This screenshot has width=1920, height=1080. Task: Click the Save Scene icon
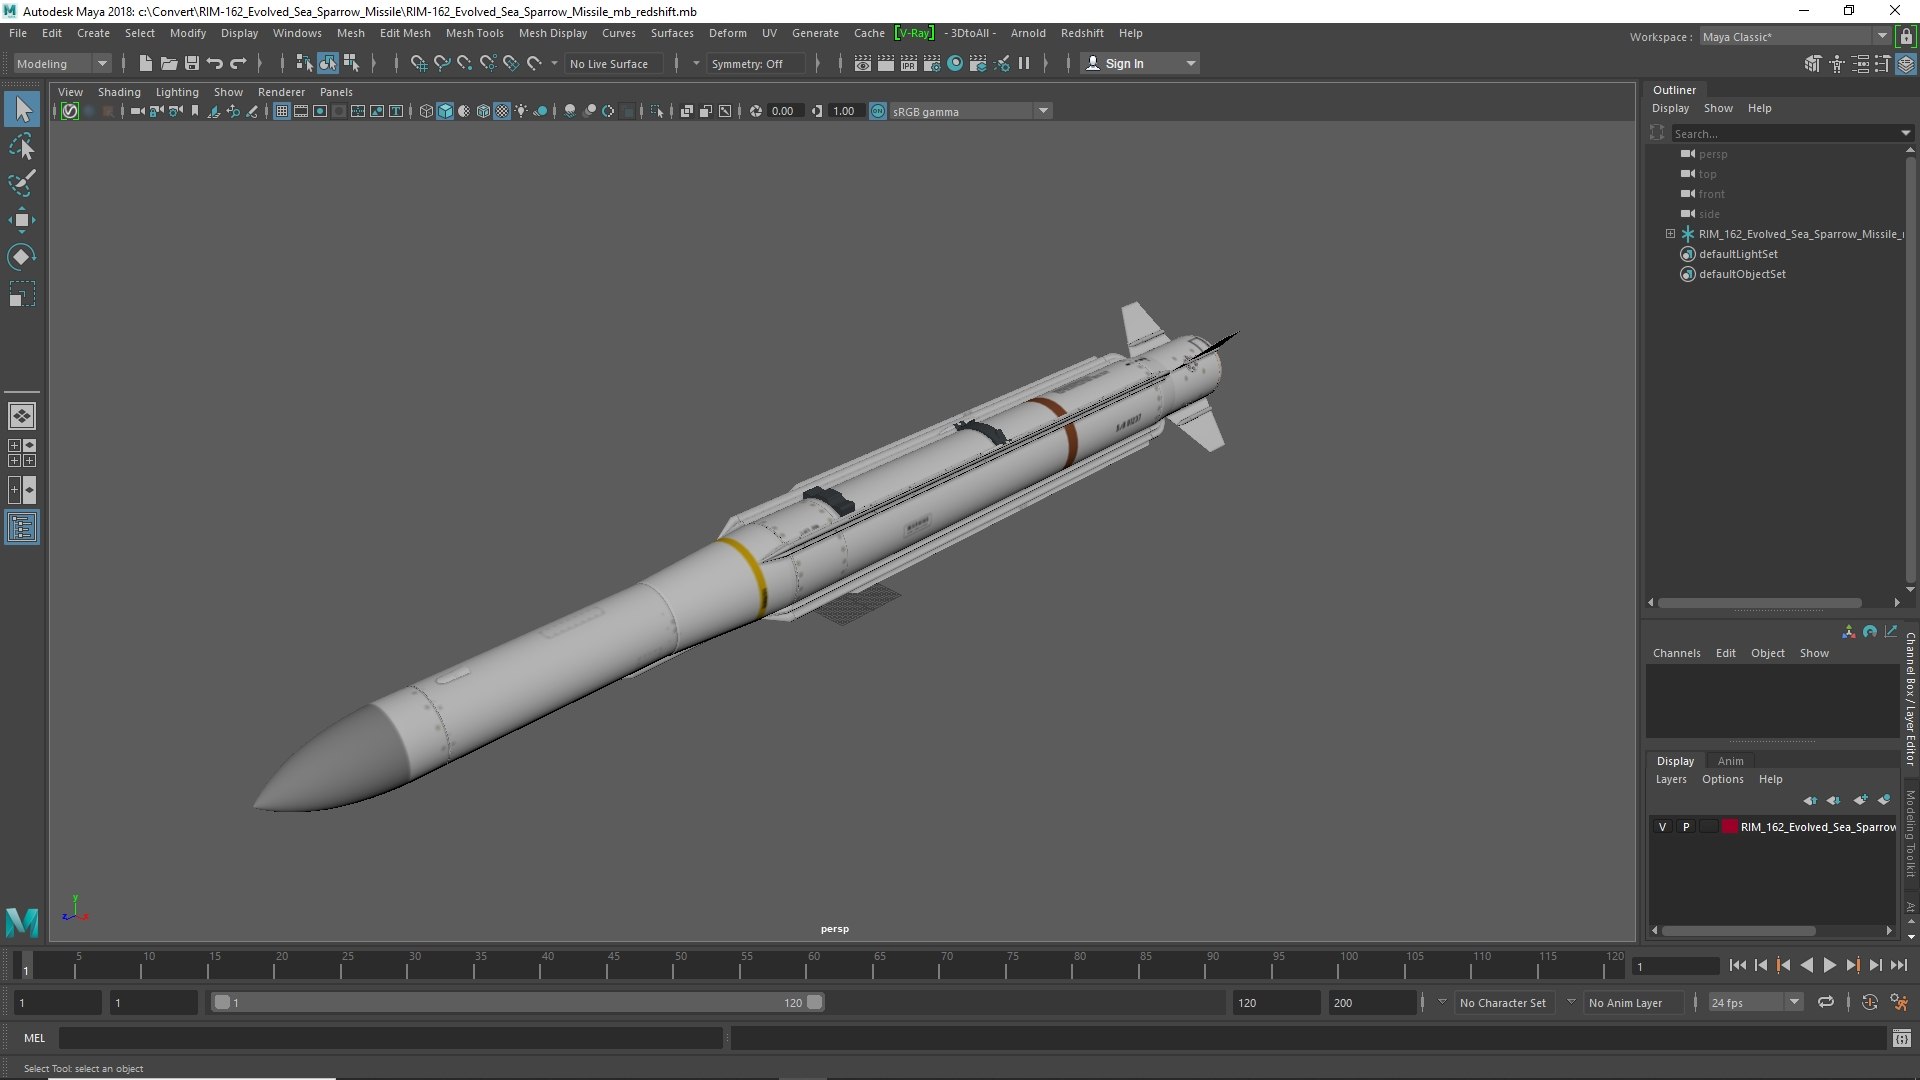(x=192, y=63)
